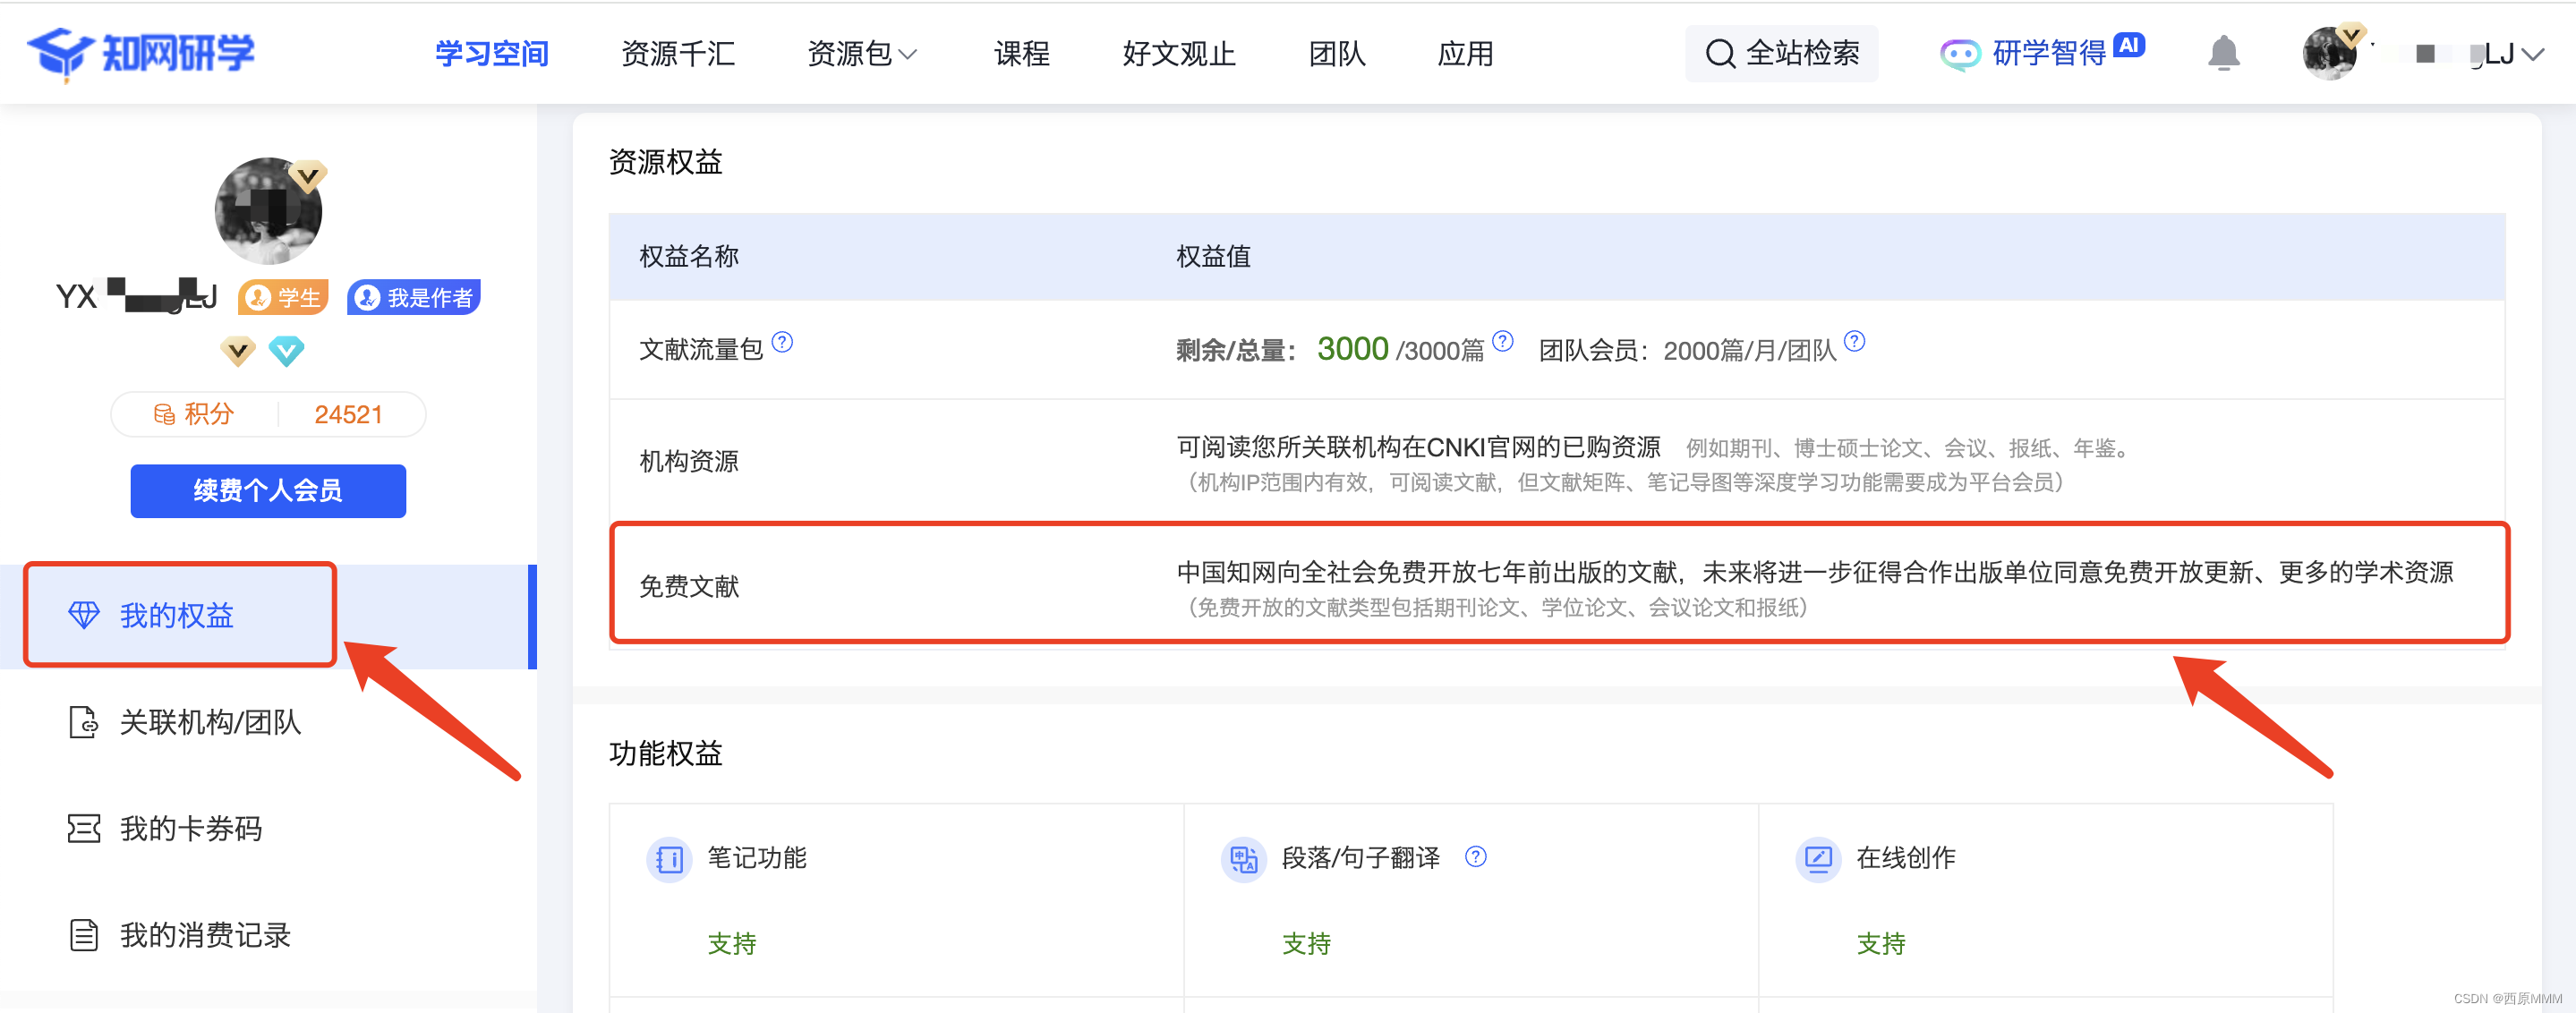Screen dimensions: 2576x1013
Task: Click the 研学智得 AI assistant icon
Action: 1959,54
